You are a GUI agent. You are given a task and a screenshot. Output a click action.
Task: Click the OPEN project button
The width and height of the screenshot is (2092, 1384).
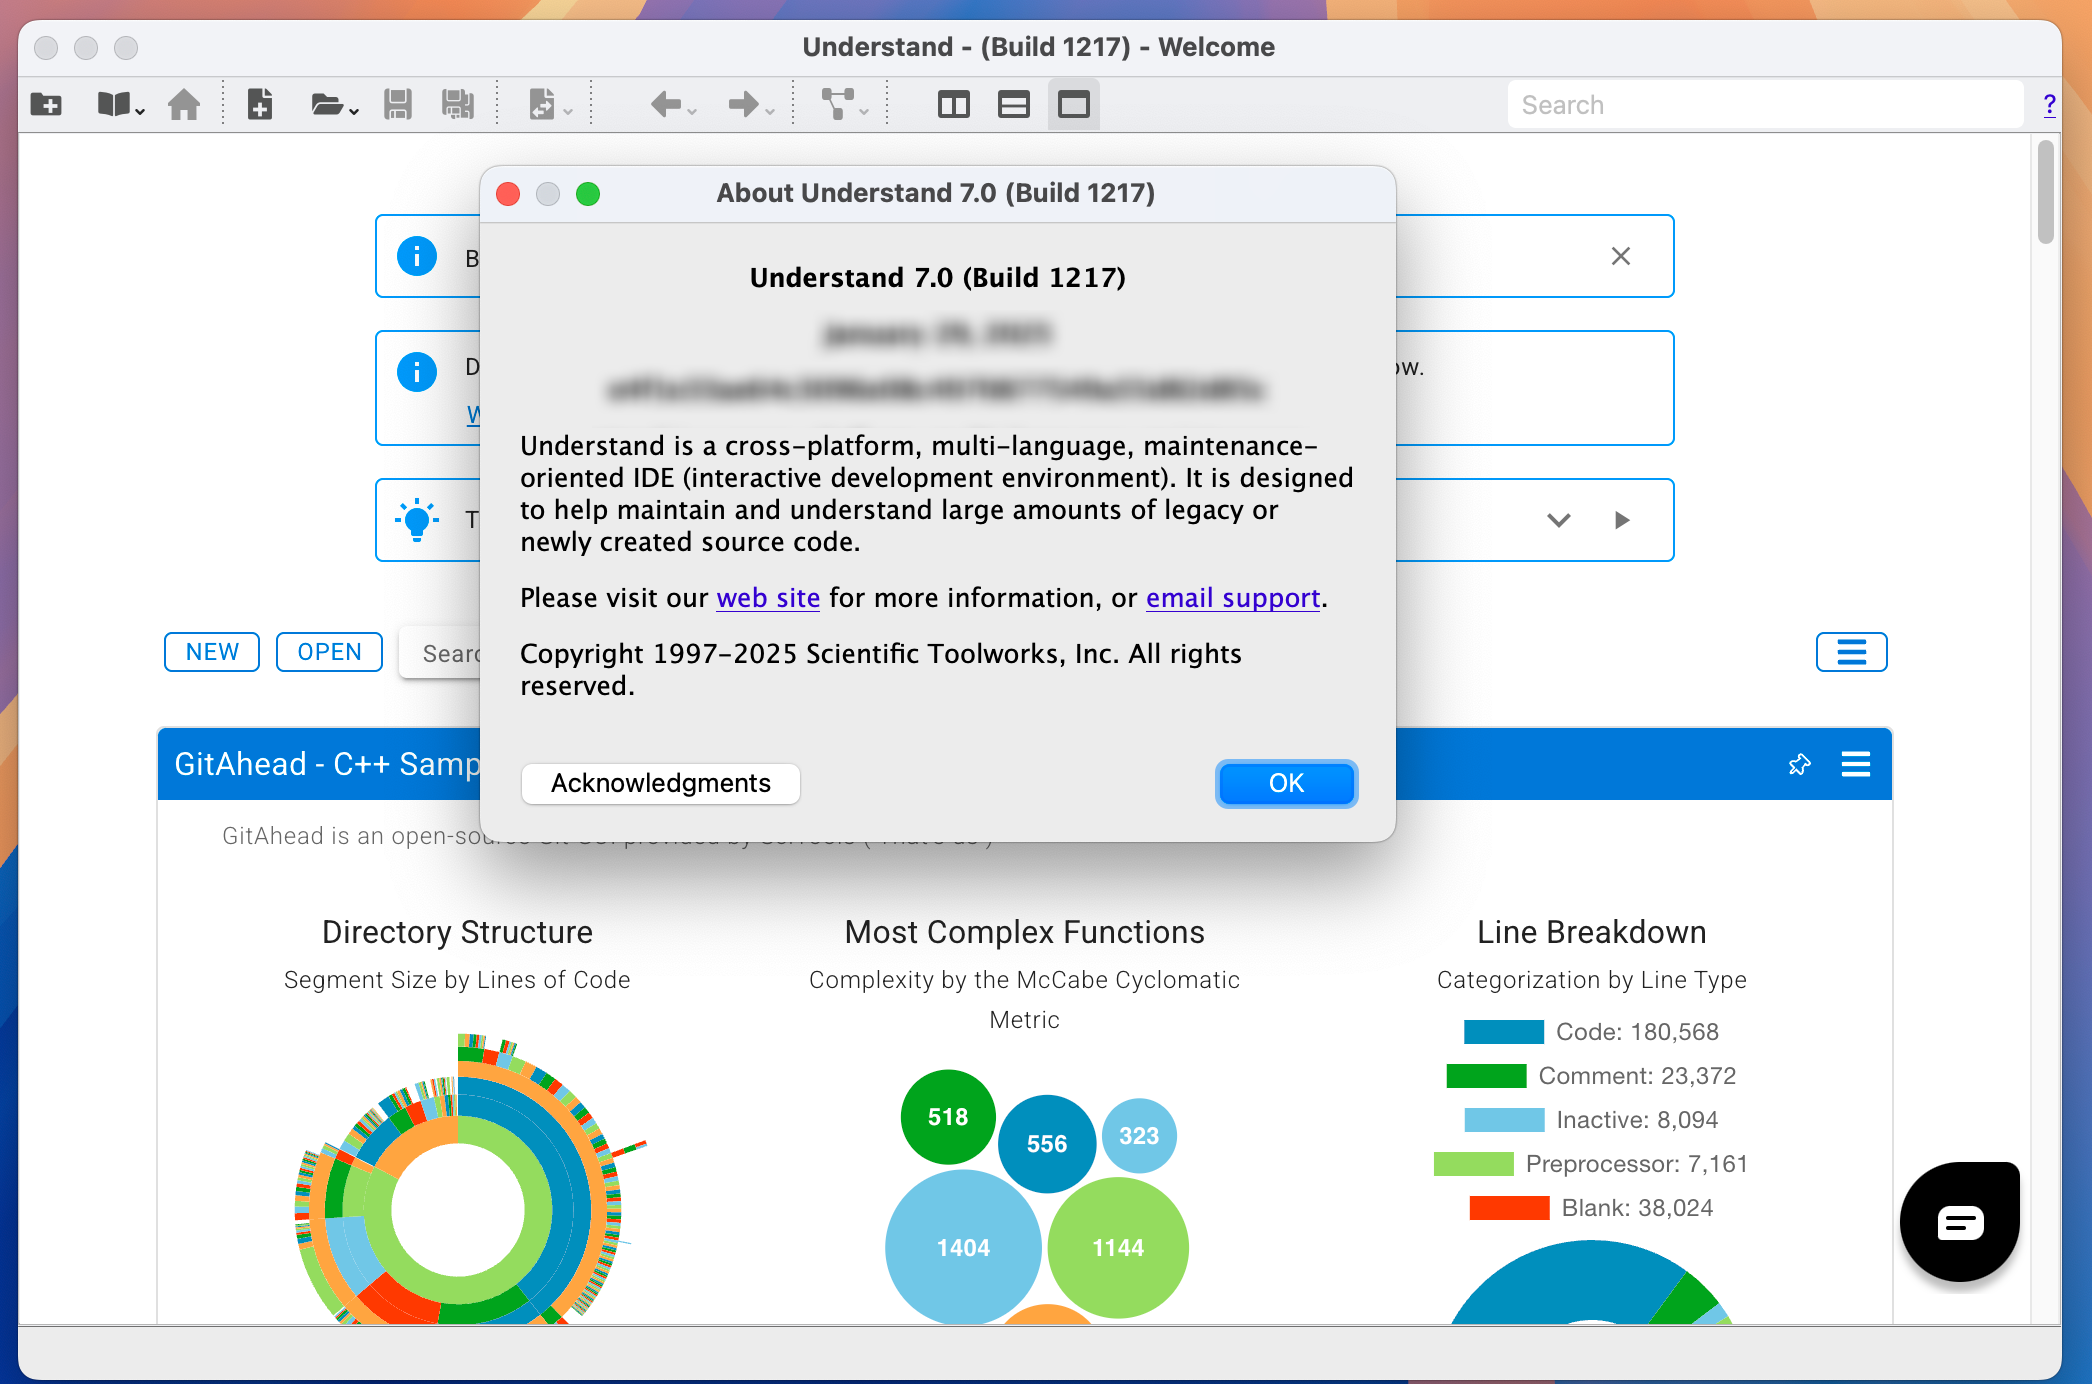click(x=330, y=652)
